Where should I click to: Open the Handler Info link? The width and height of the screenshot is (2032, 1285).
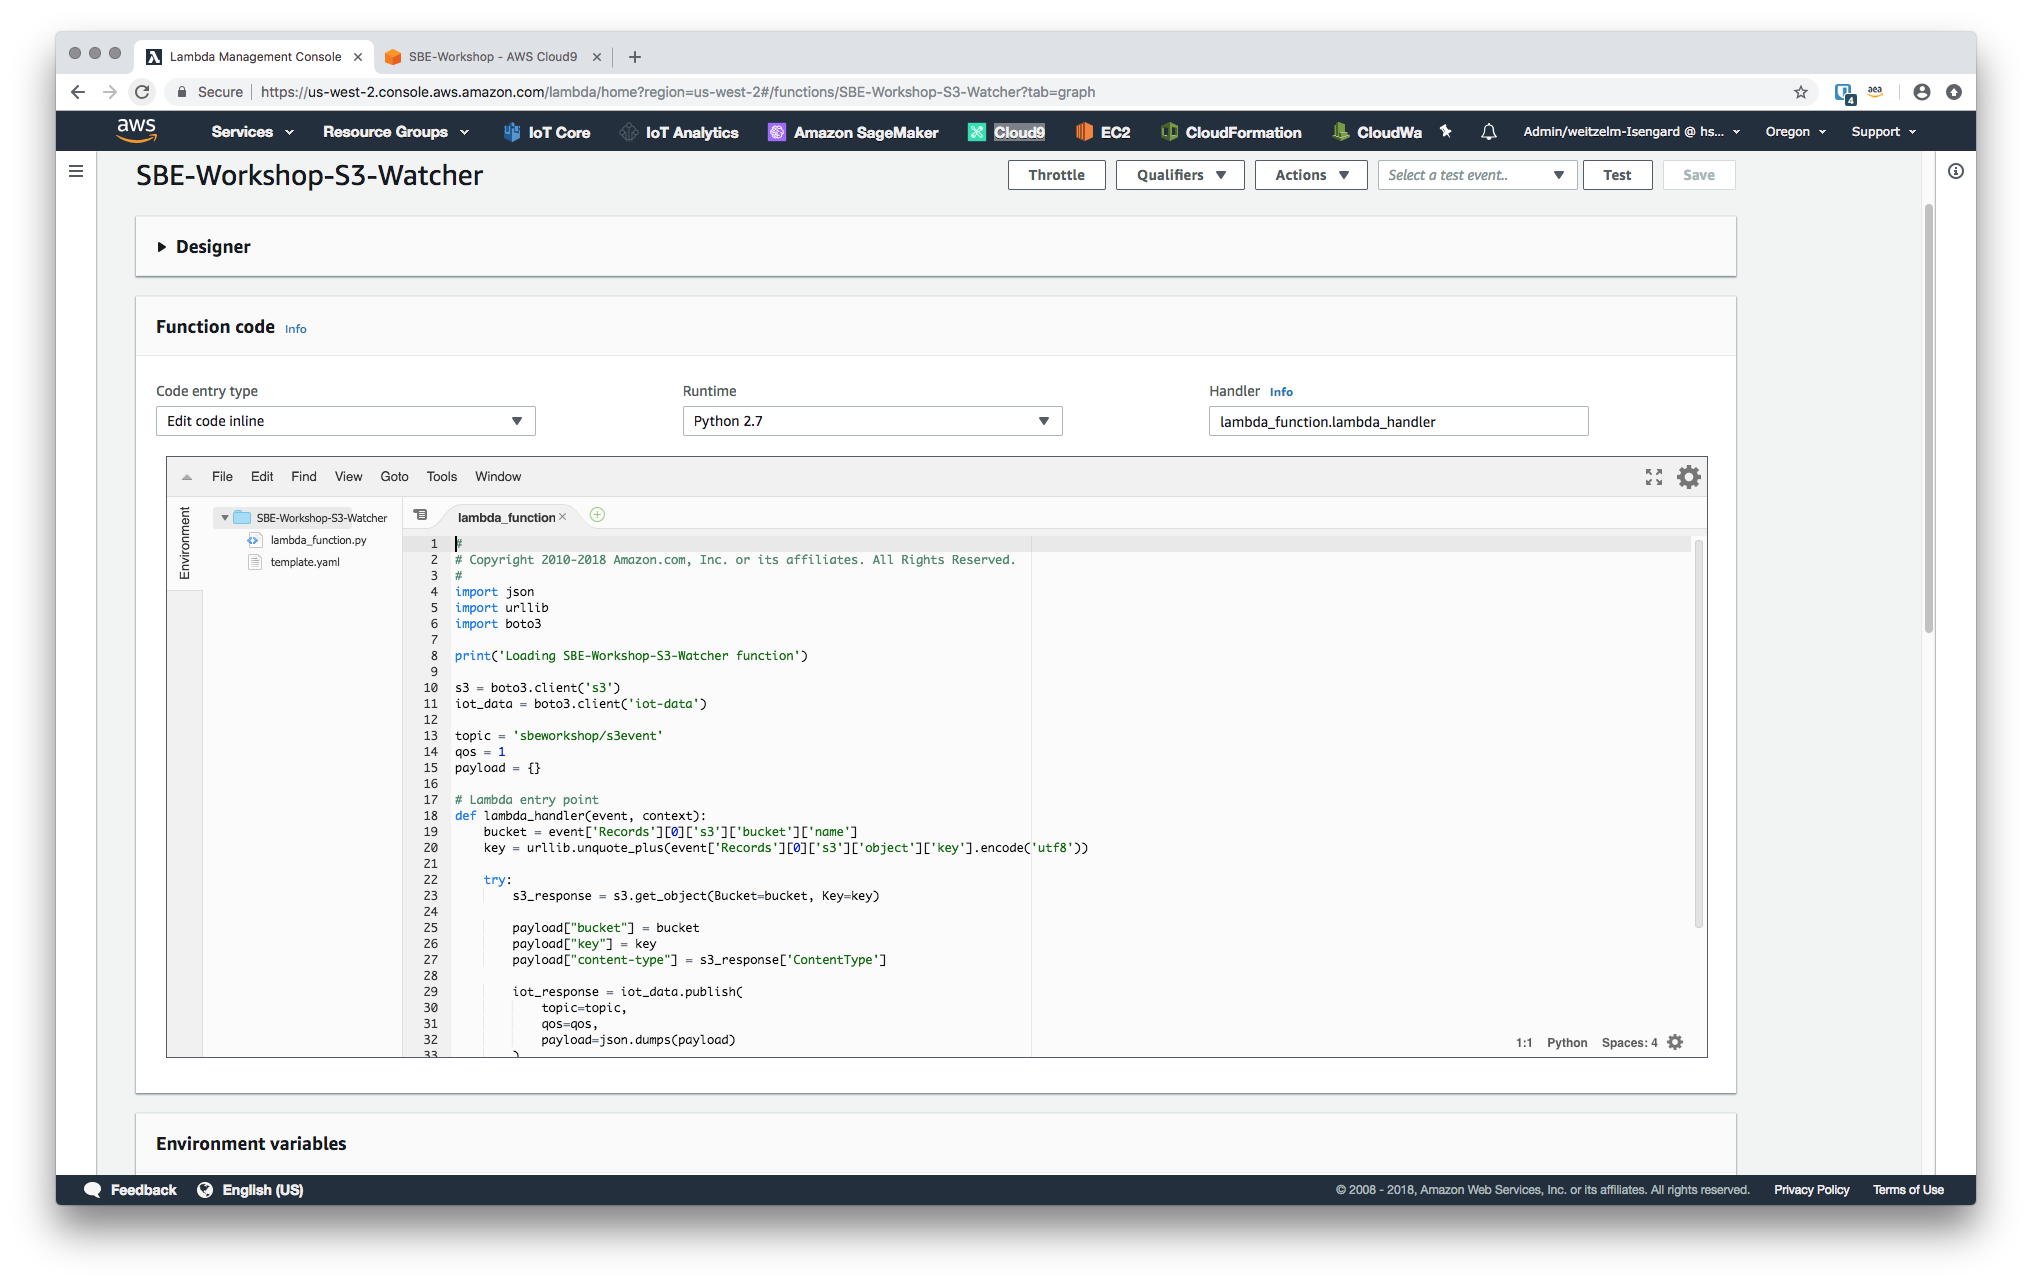click(x=1281, y=392)
